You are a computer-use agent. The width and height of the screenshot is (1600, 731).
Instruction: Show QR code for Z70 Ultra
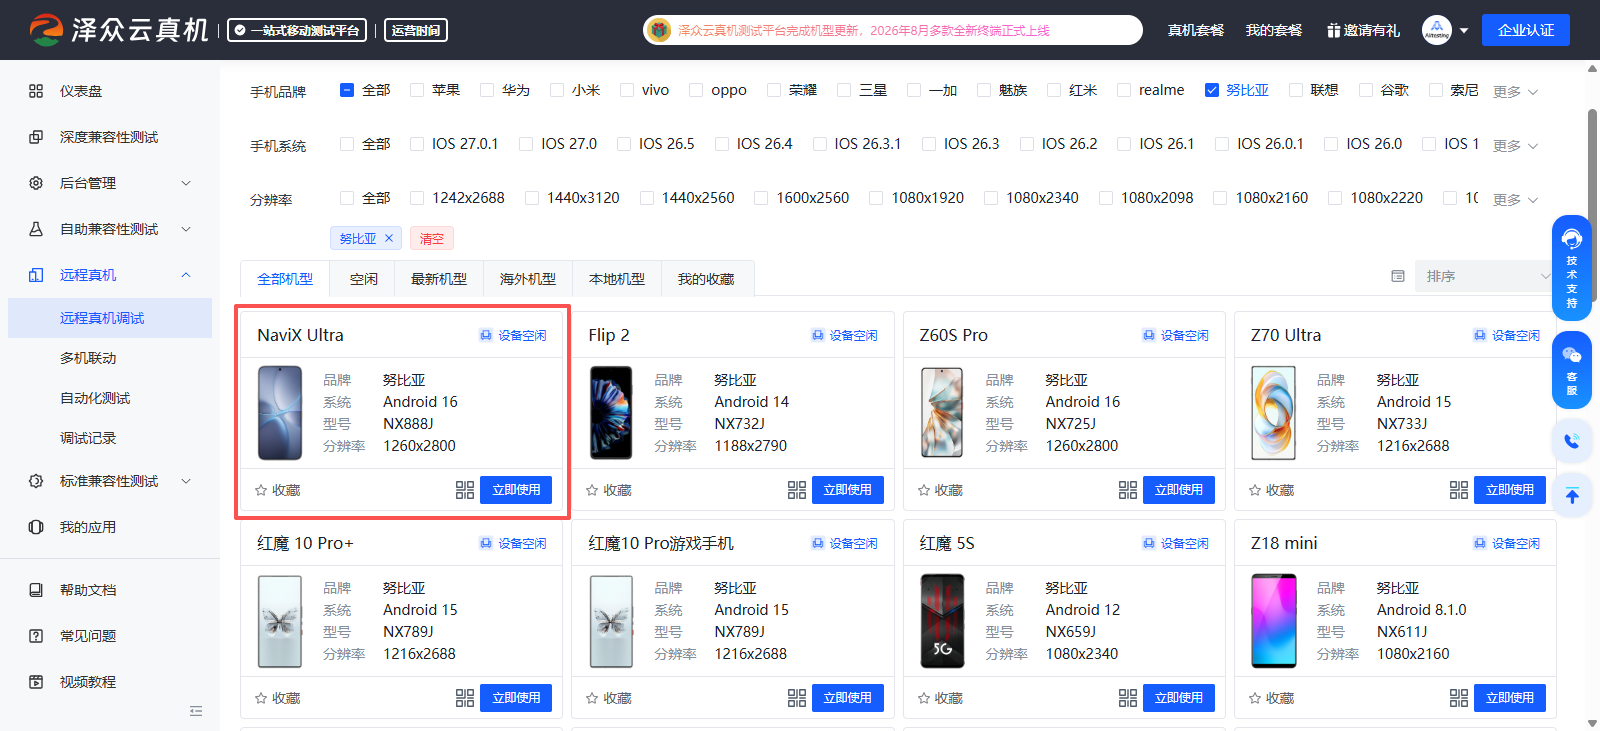point(1459,490)
